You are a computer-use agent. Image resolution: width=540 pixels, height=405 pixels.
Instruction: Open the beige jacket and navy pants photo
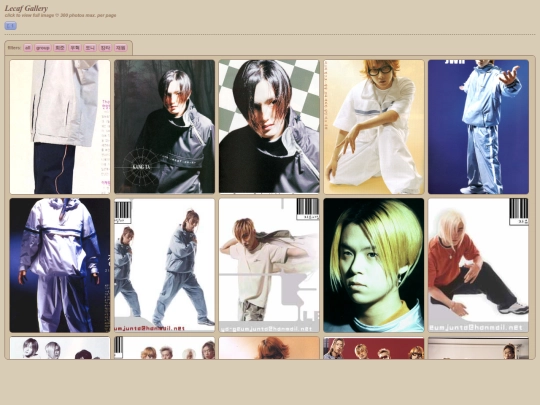click(60, 127)
